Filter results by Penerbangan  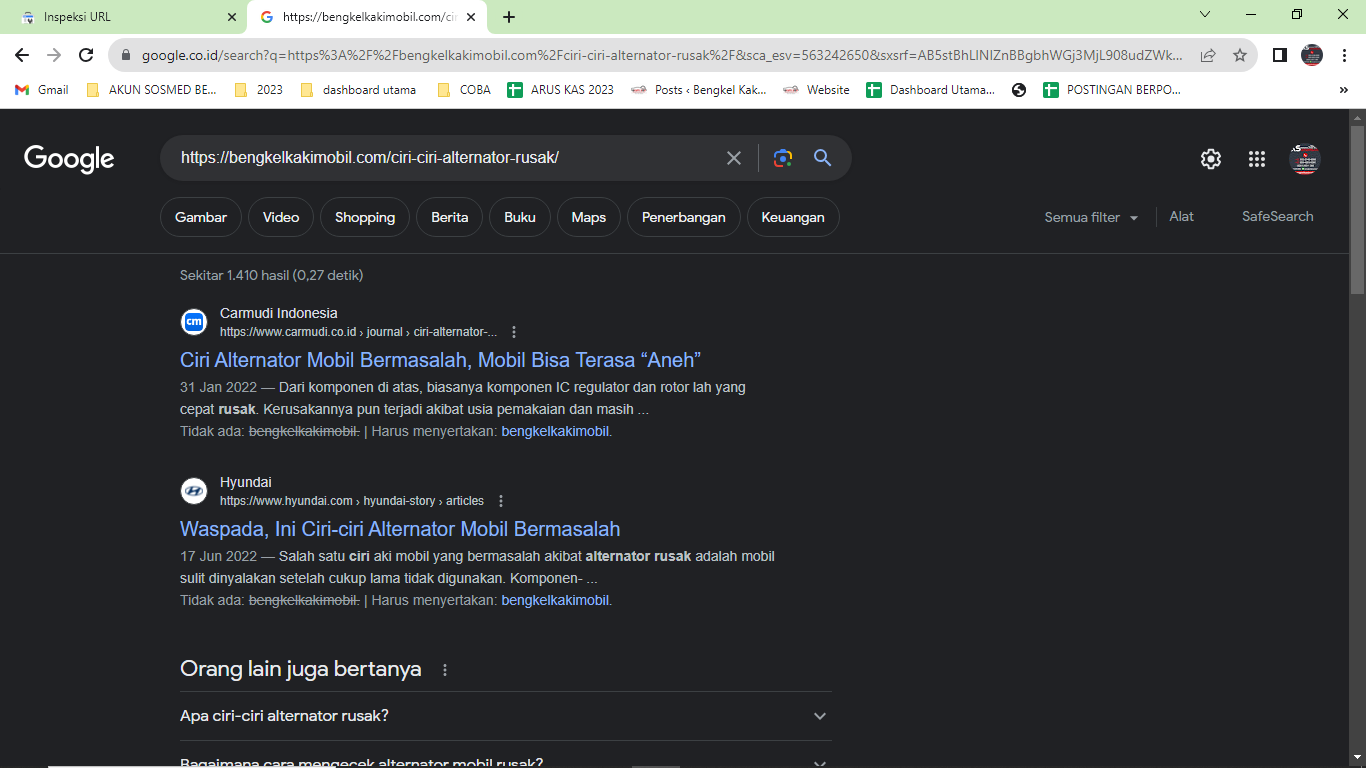pyautogui.click(x=684, y=217)
